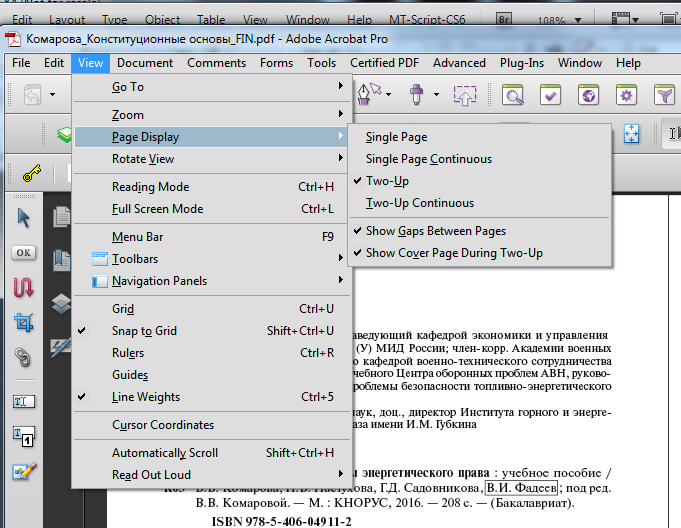Click Cursor Coordinates menu entry
681x528 pixels.
pyautogui.click(x=212, y=425)
